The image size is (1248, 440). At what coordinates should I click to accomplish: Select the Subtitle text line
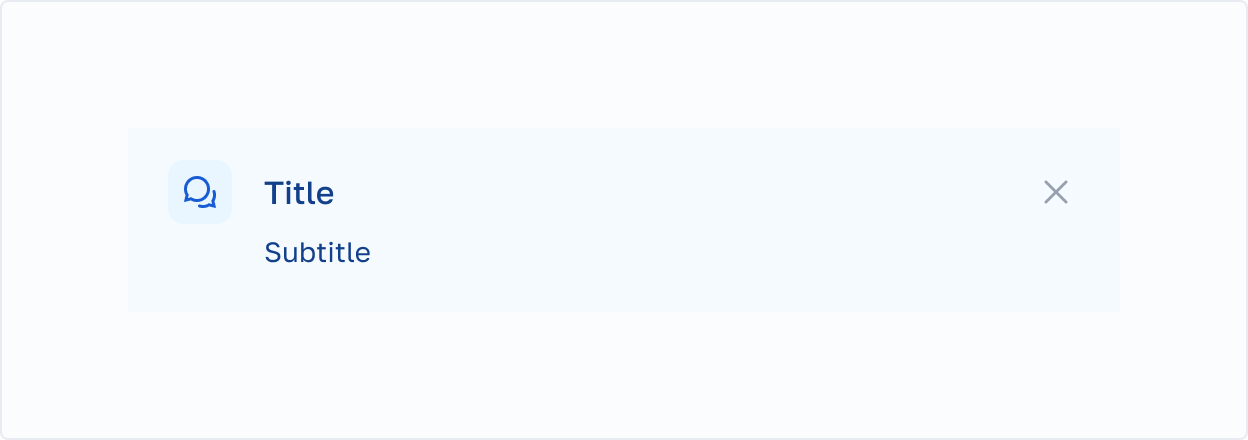point(317,253)
